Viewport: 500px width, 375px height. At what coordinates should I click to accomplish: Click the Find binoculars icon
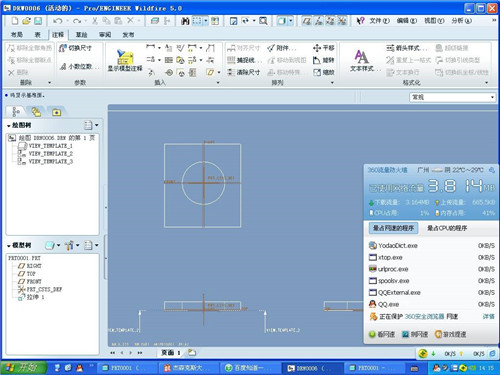coord(185,21)
